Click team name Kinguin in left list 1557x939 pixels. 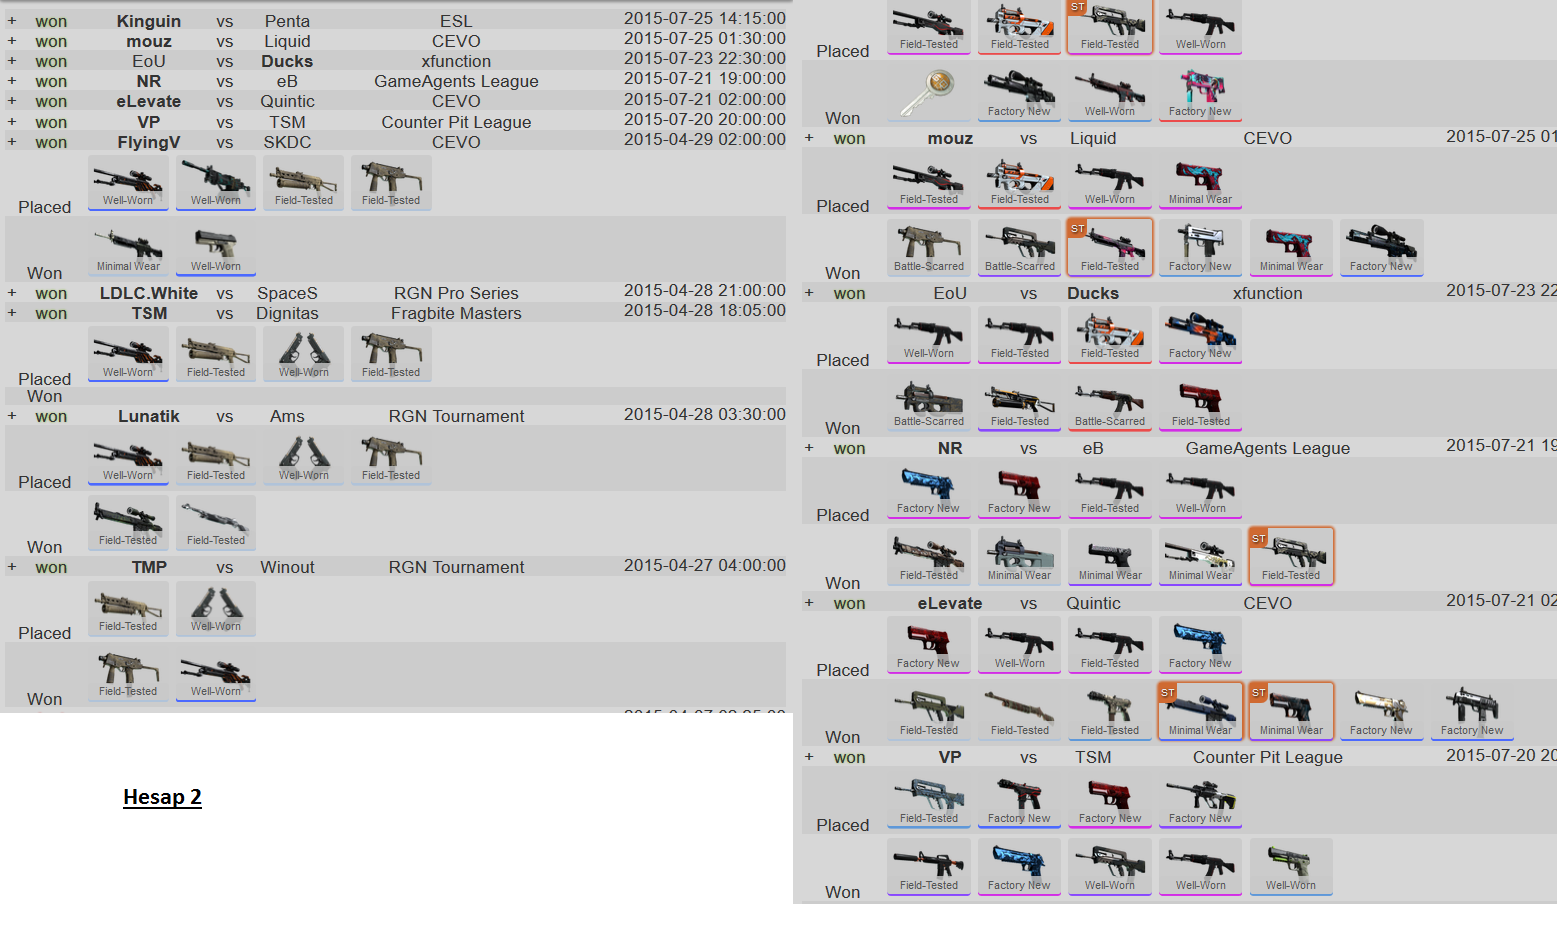click(x=149, y=21)
